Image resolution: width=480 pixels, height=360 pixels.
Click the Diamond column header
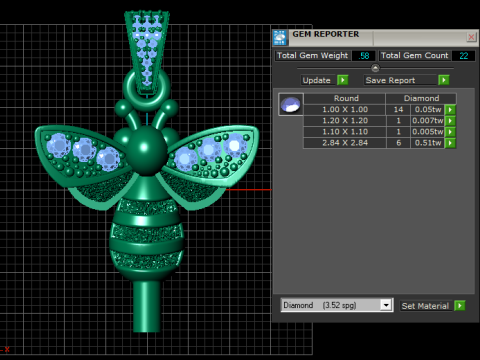tap(421, 98)
